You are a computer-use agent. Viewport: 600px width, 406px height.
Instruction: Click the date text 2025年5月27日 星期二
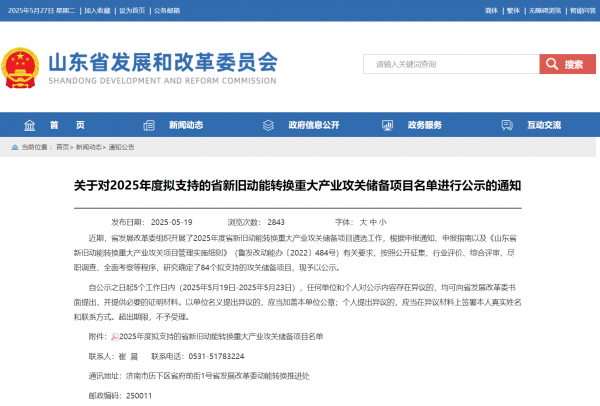point(42,11)
